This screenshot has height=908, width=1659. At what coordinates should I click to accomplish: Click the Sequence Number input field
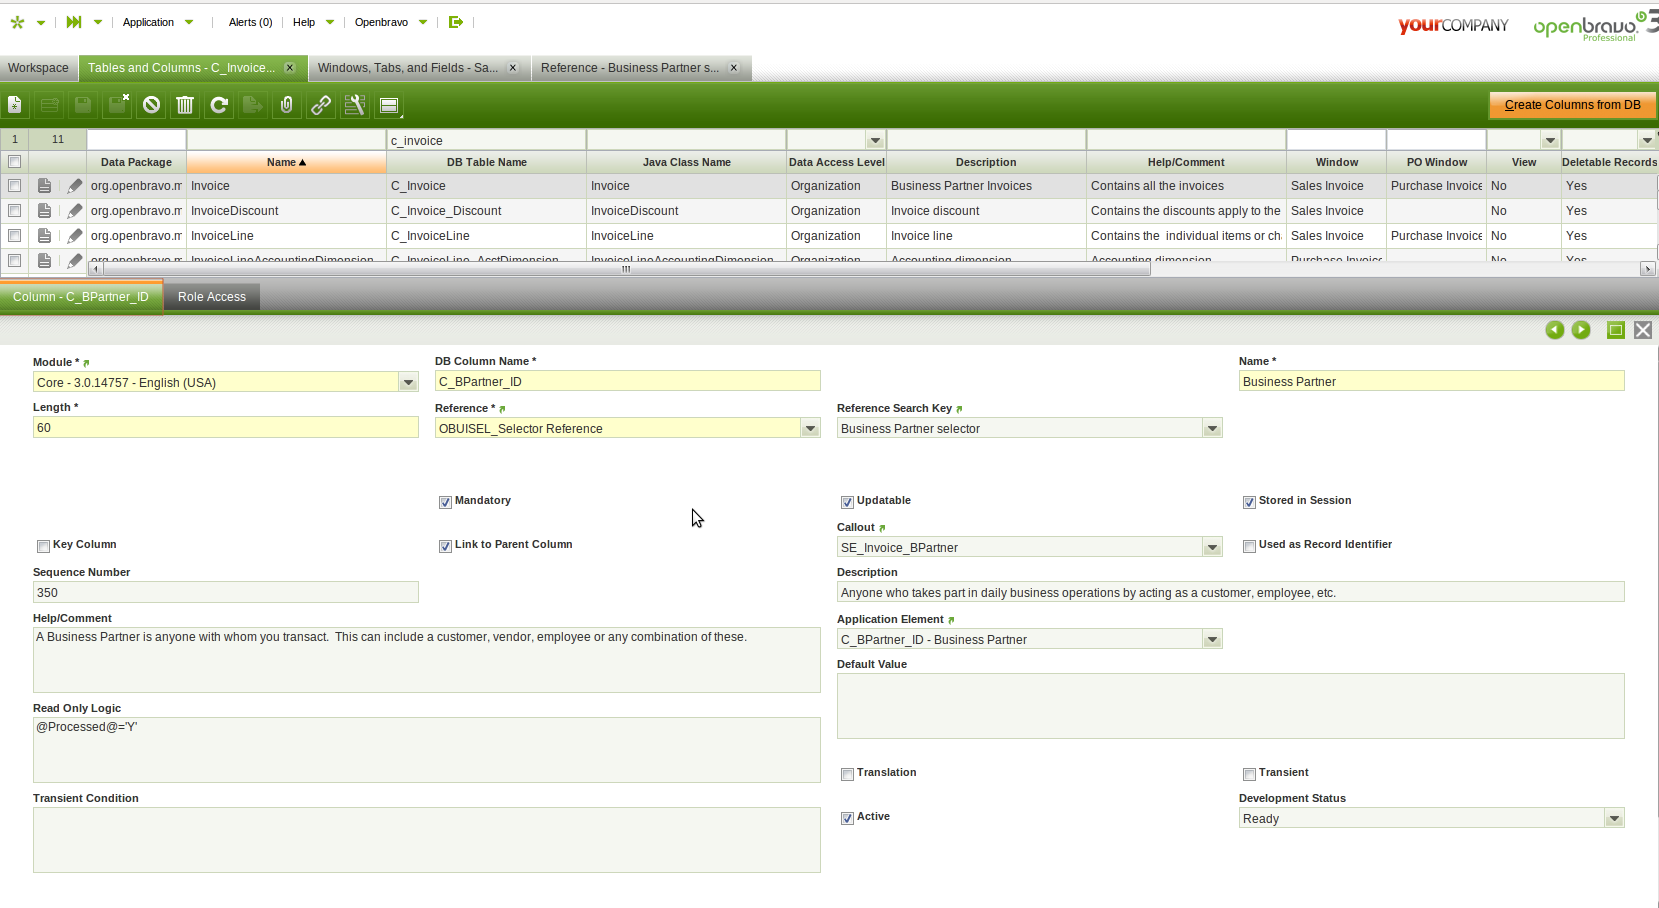[x=225, y=593]
